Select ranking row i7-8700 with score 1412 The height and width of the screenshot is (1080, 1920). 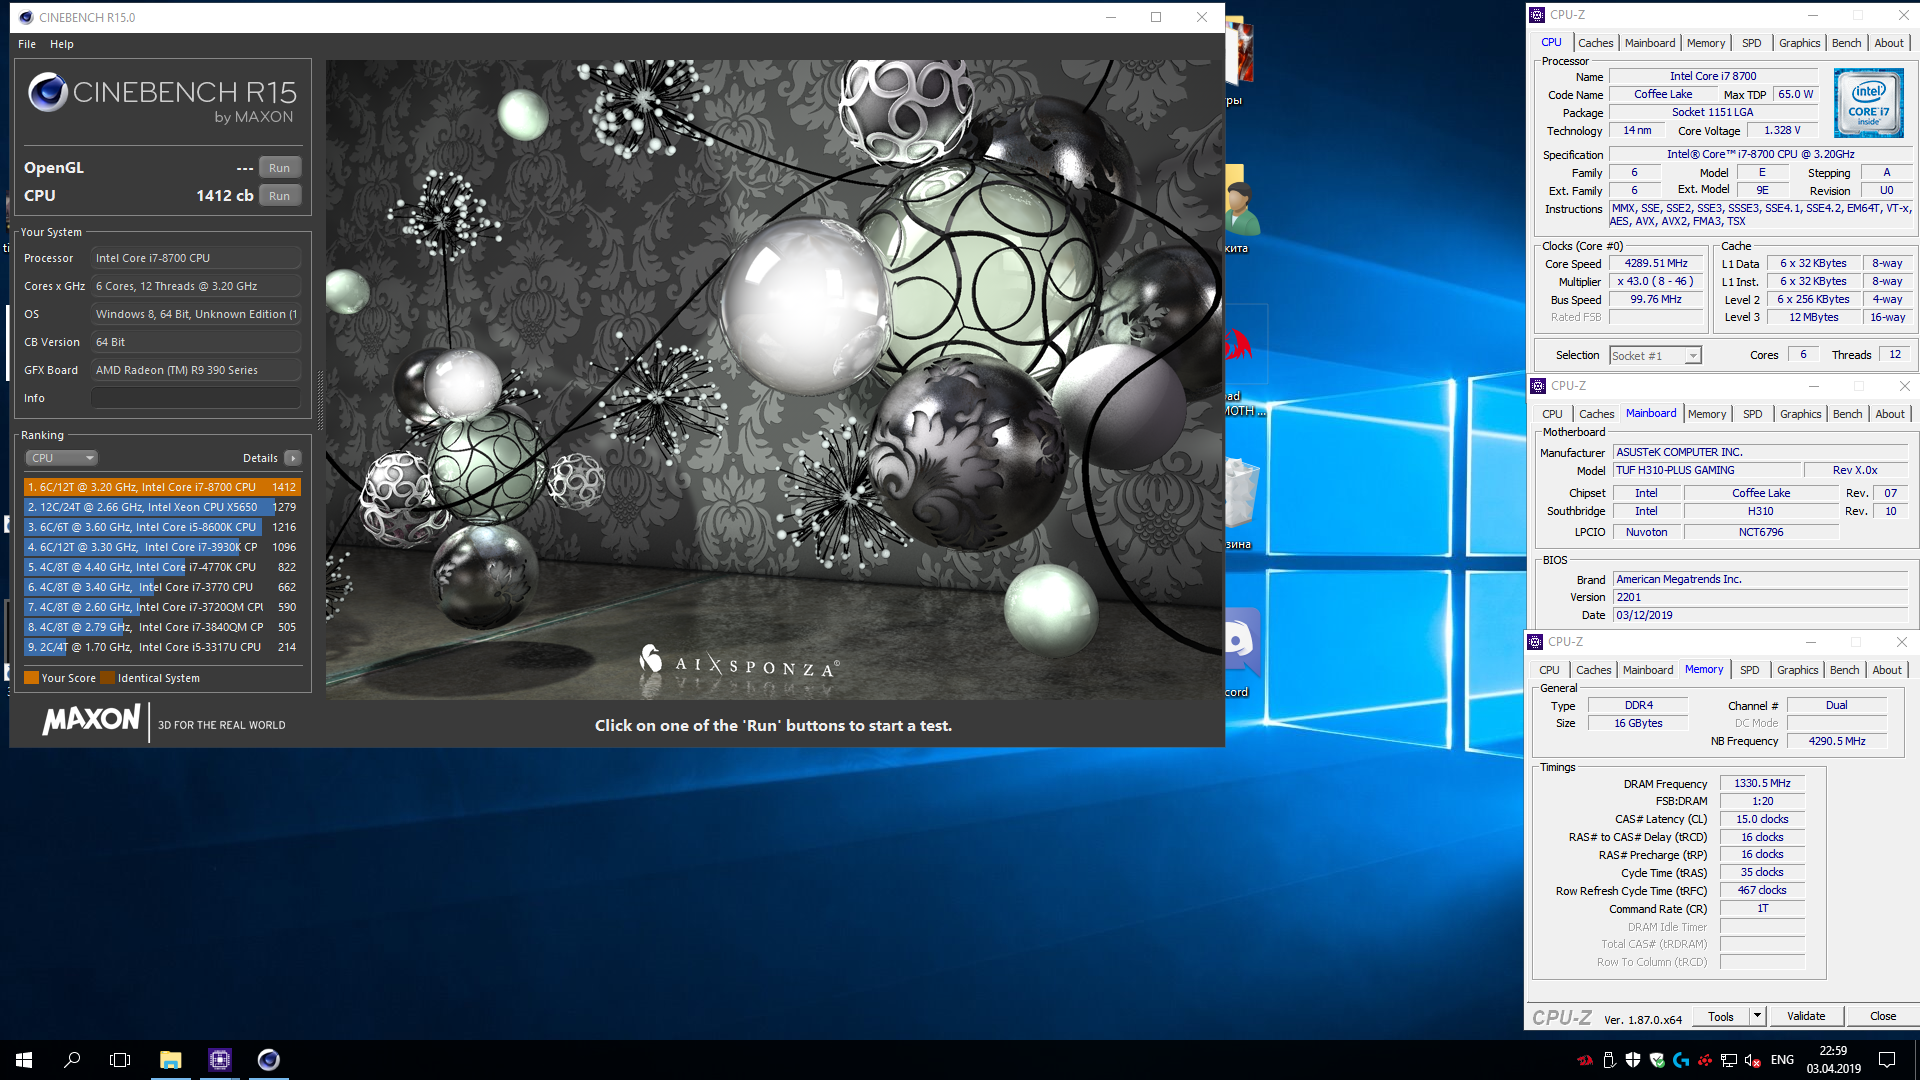(162, 487)
